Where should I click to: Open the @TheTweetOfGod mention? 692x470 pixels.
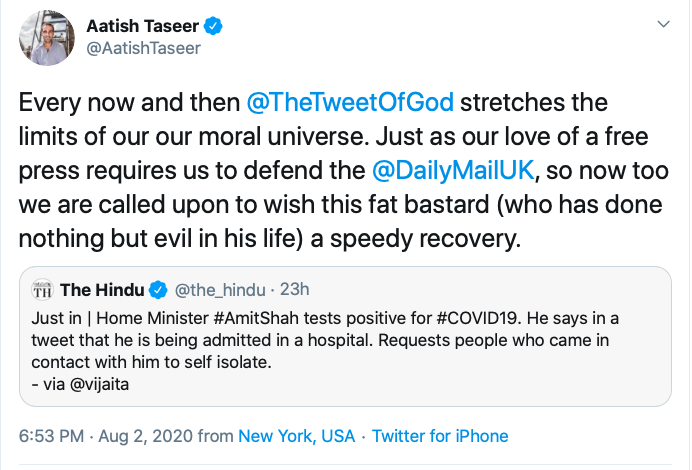pyautogui.click(x=351, y=102)
